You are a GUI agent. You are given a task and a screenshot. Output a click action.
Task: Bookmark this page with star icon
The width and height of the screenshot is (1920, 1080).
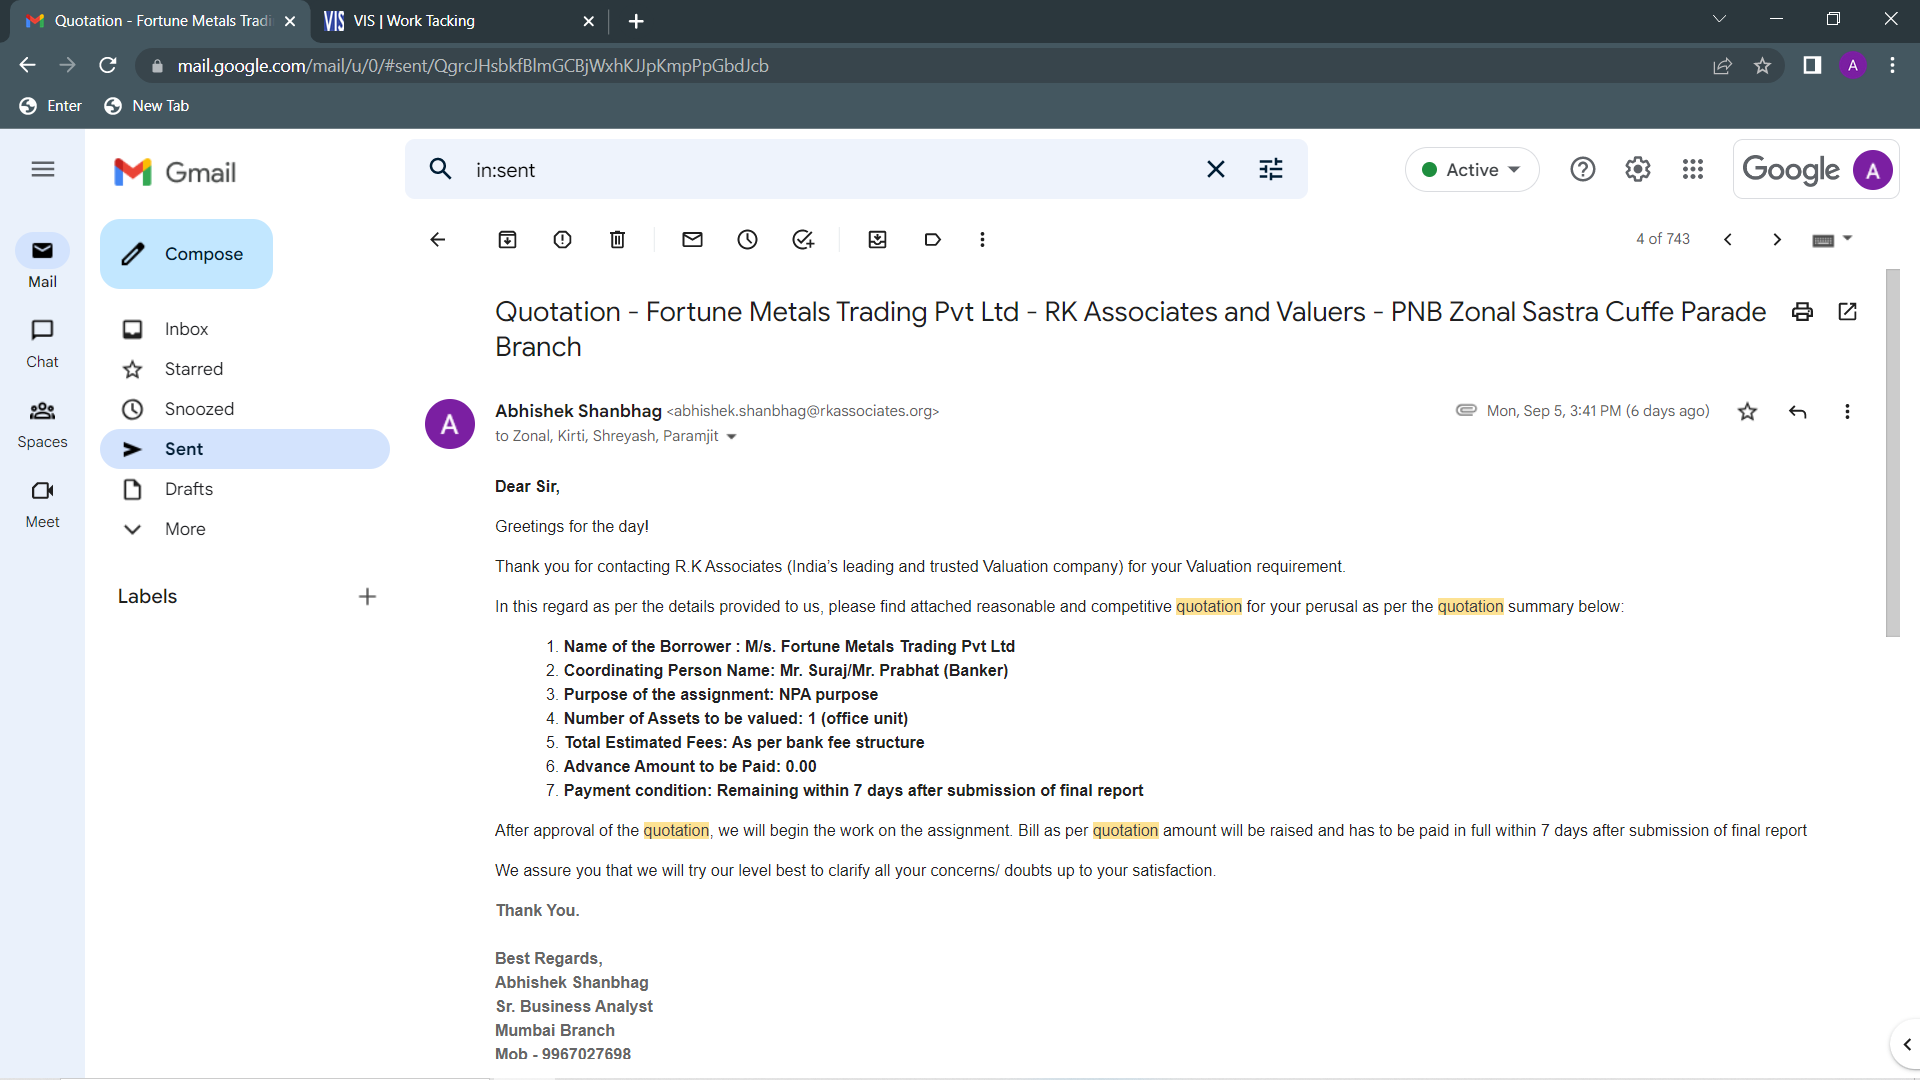(1762, 65)
